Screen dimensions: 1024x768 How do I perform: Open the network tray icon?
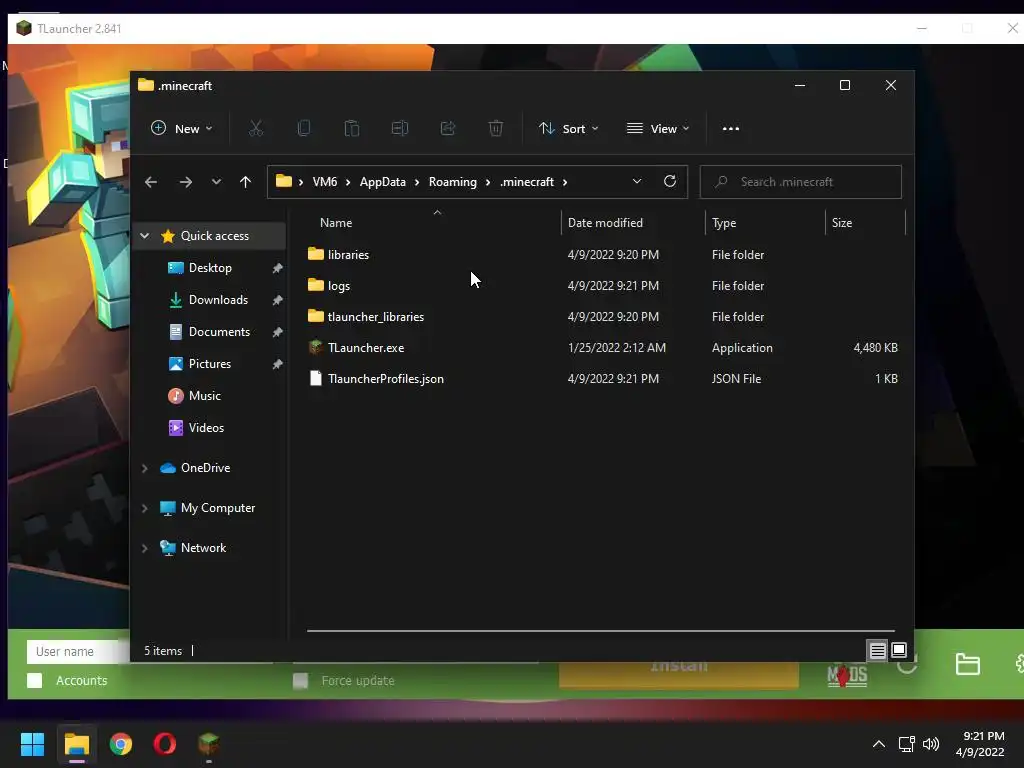906,744
